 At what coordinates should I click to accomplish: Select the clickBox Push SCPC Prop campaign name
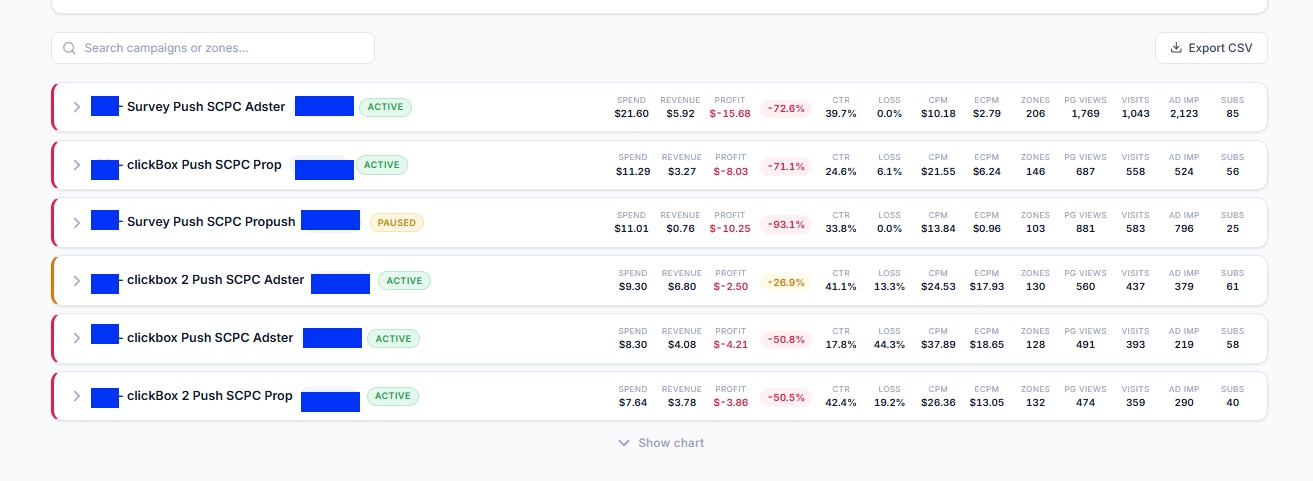(x=204, y=165)
